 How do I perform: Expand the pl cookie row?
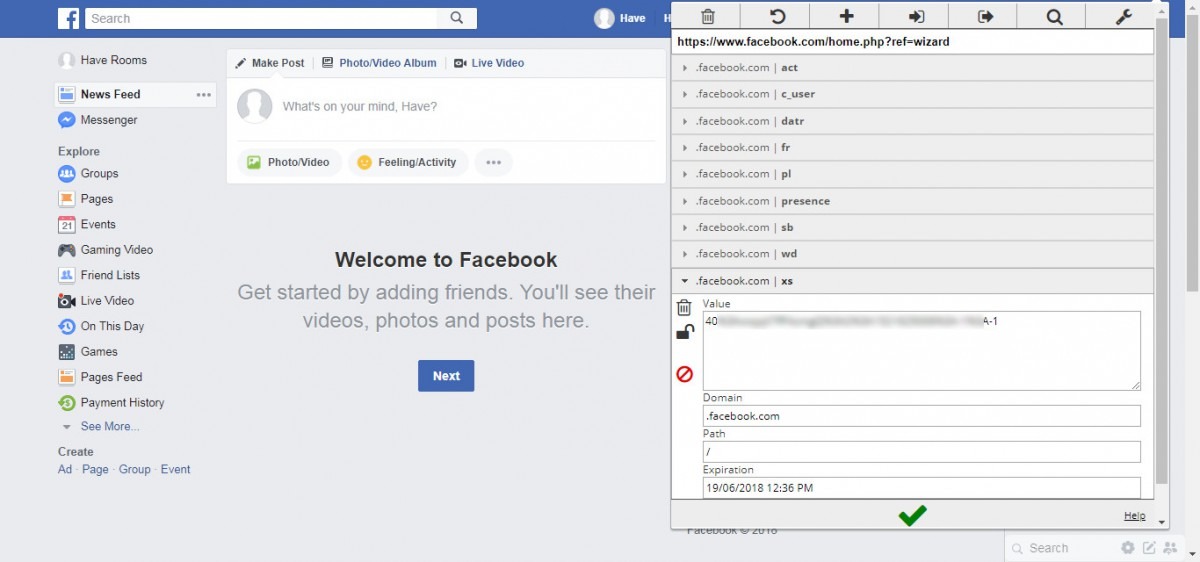(x=912, y=174)
